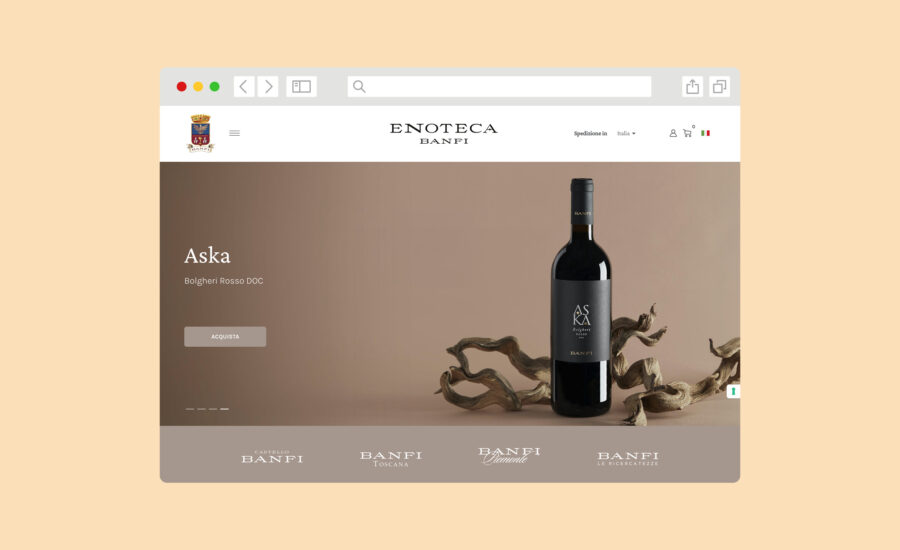Screen dimensions: 900x550
Task: Open the hamburger menu icon
Action: coord(234,133)
